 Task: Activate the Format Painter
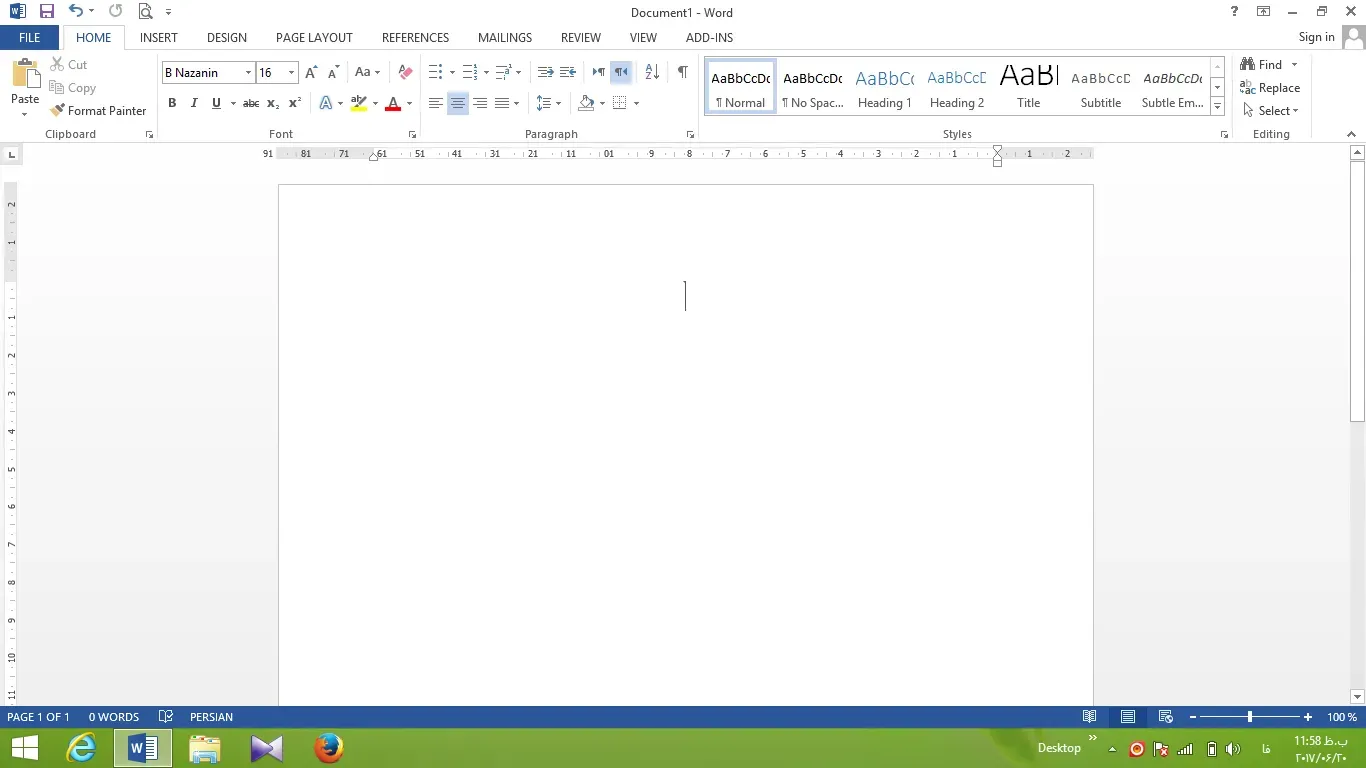coord(98,111)
